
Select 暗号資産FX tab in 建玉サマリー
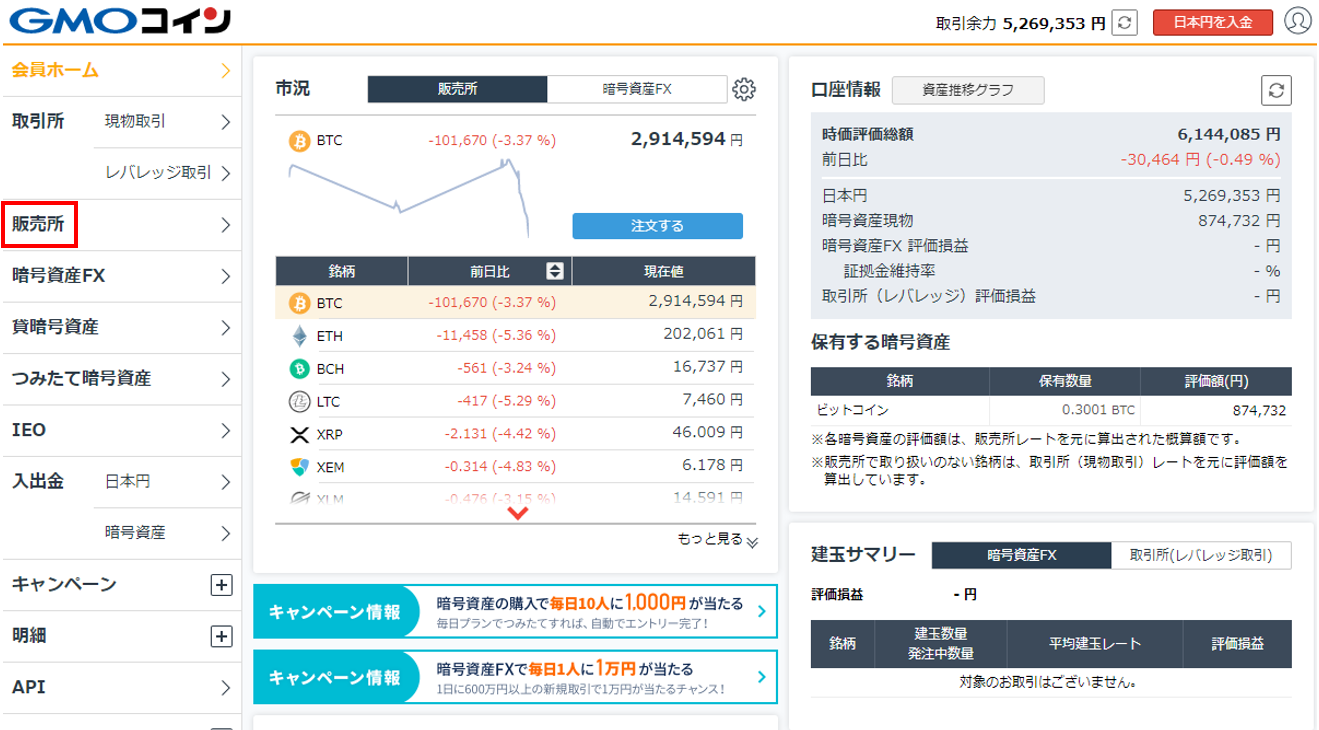pyautogui.click(x=1021, y=555)
